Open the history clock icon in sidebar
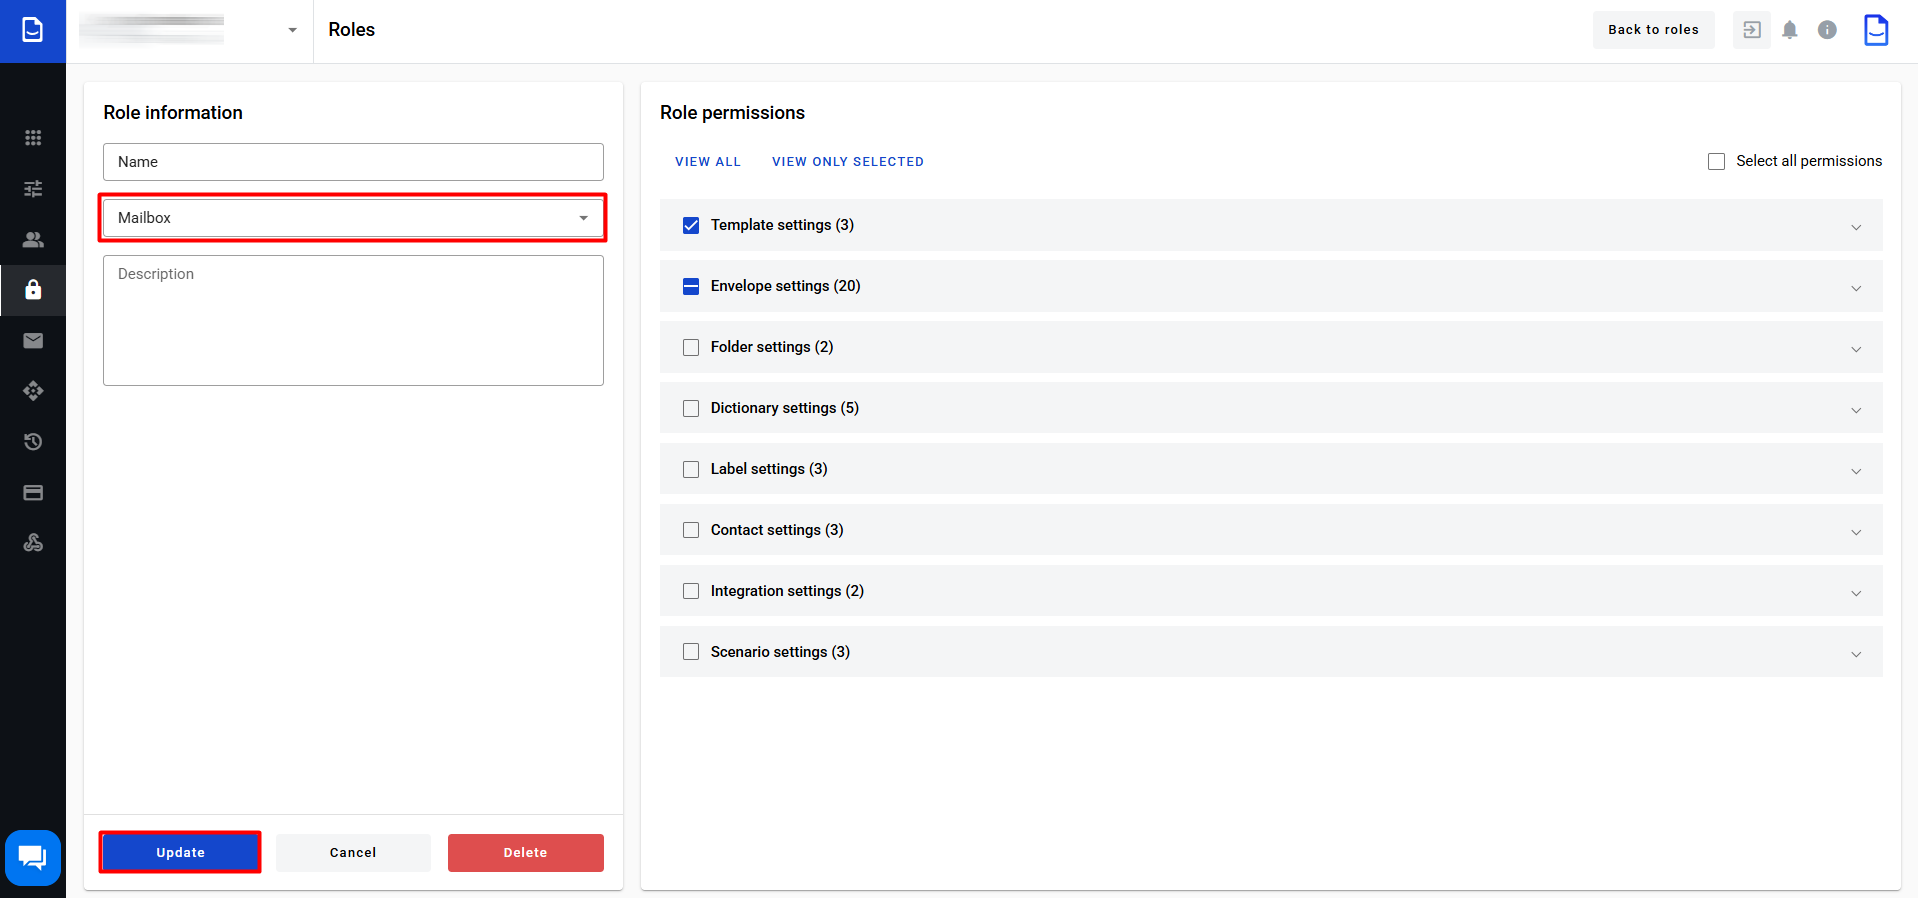The image size is (1918, 898). coord(33,442)
